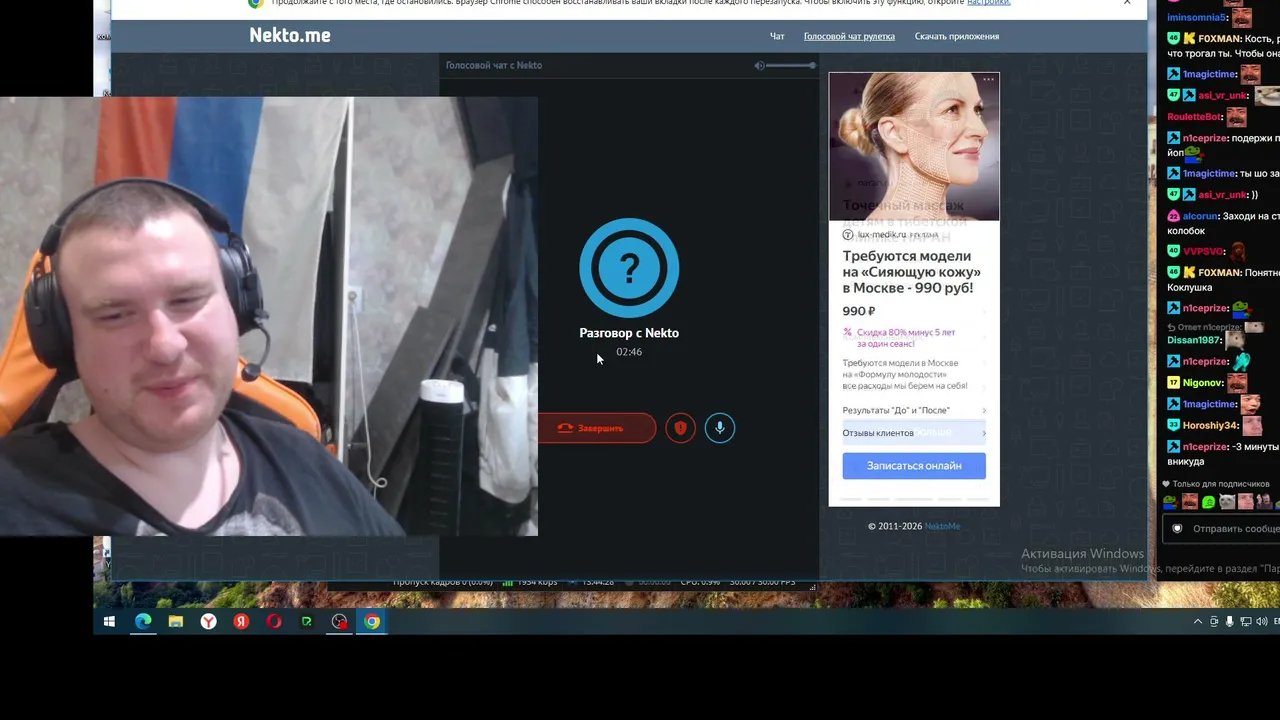Show hidden system tray icons

coord(1198,622)
